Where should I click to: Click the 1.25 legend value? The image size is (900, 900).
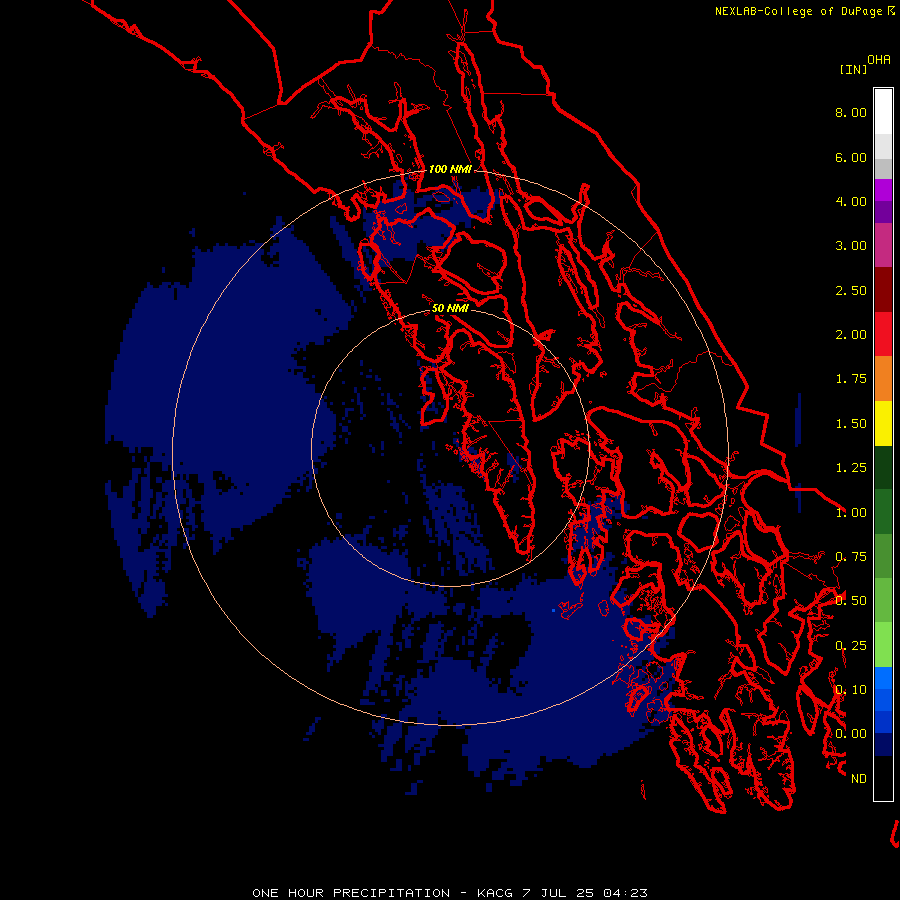[851, 468]
